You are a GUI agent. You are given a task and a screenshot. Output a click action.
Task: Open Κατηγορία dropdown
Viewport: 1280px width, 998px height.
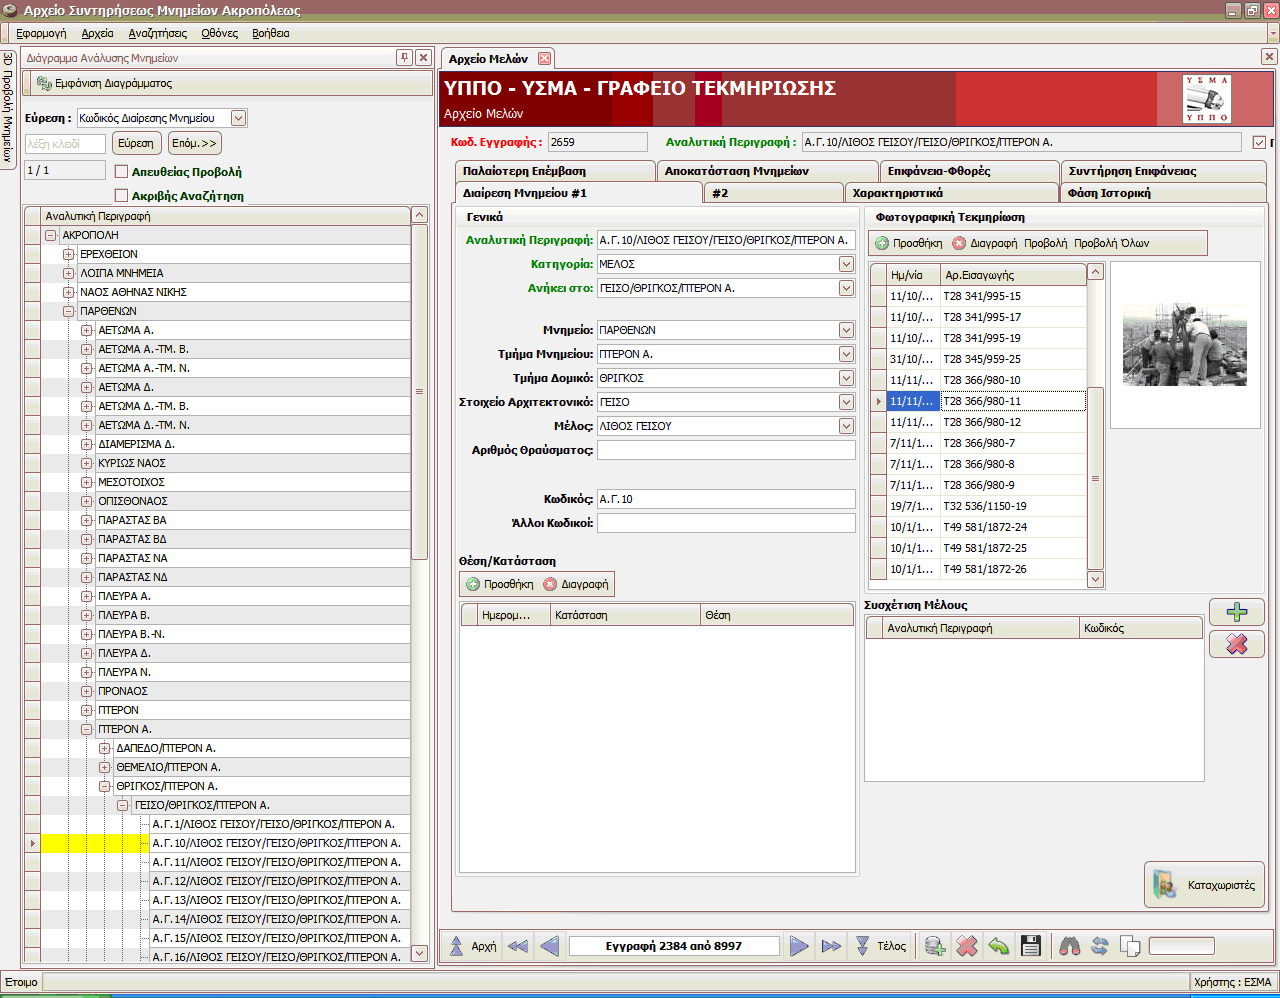[x=846, y=264]
